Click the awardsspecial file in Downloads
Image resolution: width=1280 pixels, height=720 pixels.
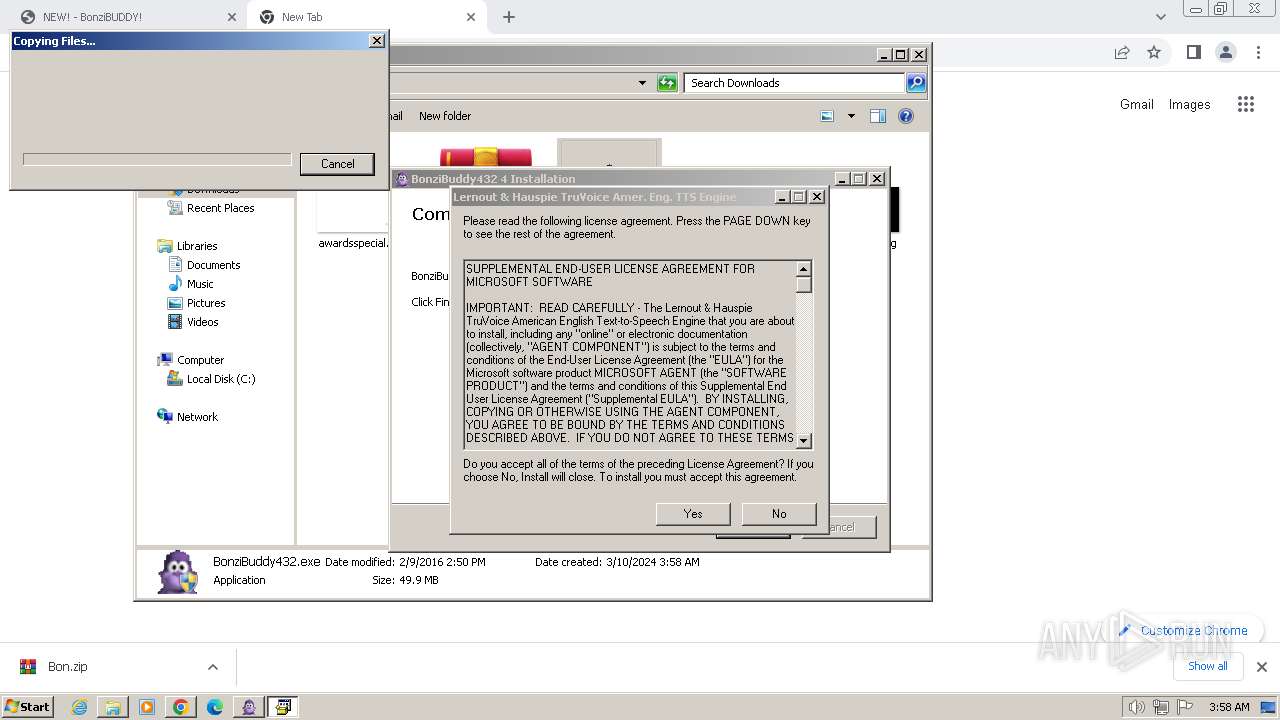pos(352,243)
